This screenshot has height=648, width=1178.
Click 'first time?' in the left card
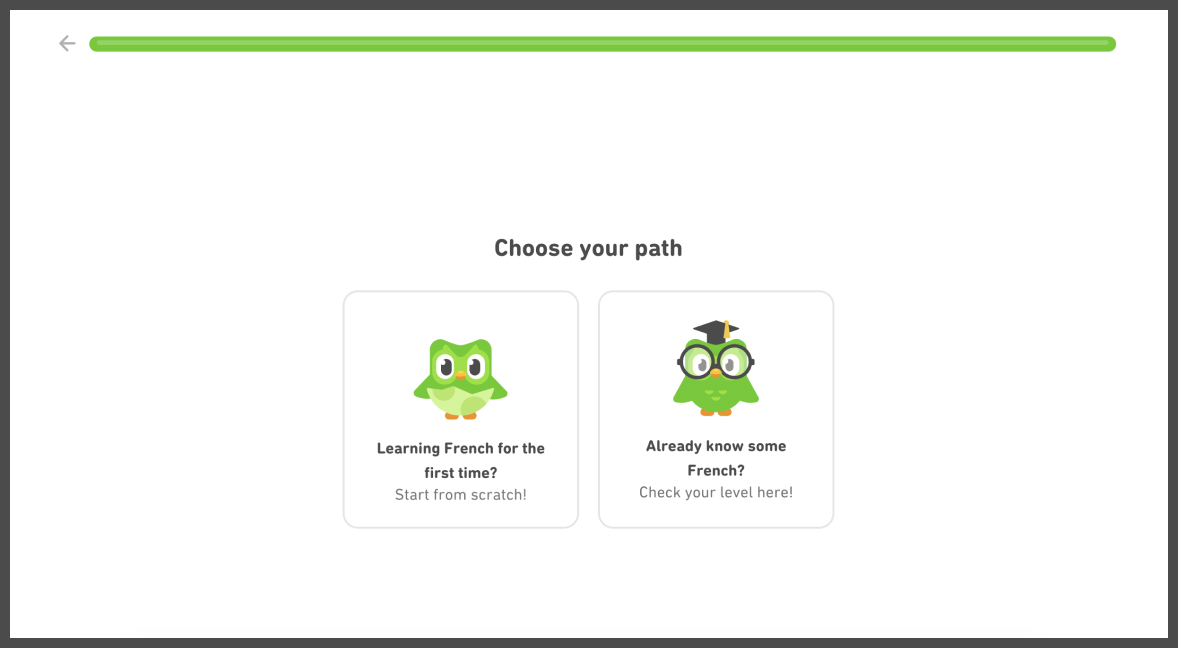(x=461, y=473)
